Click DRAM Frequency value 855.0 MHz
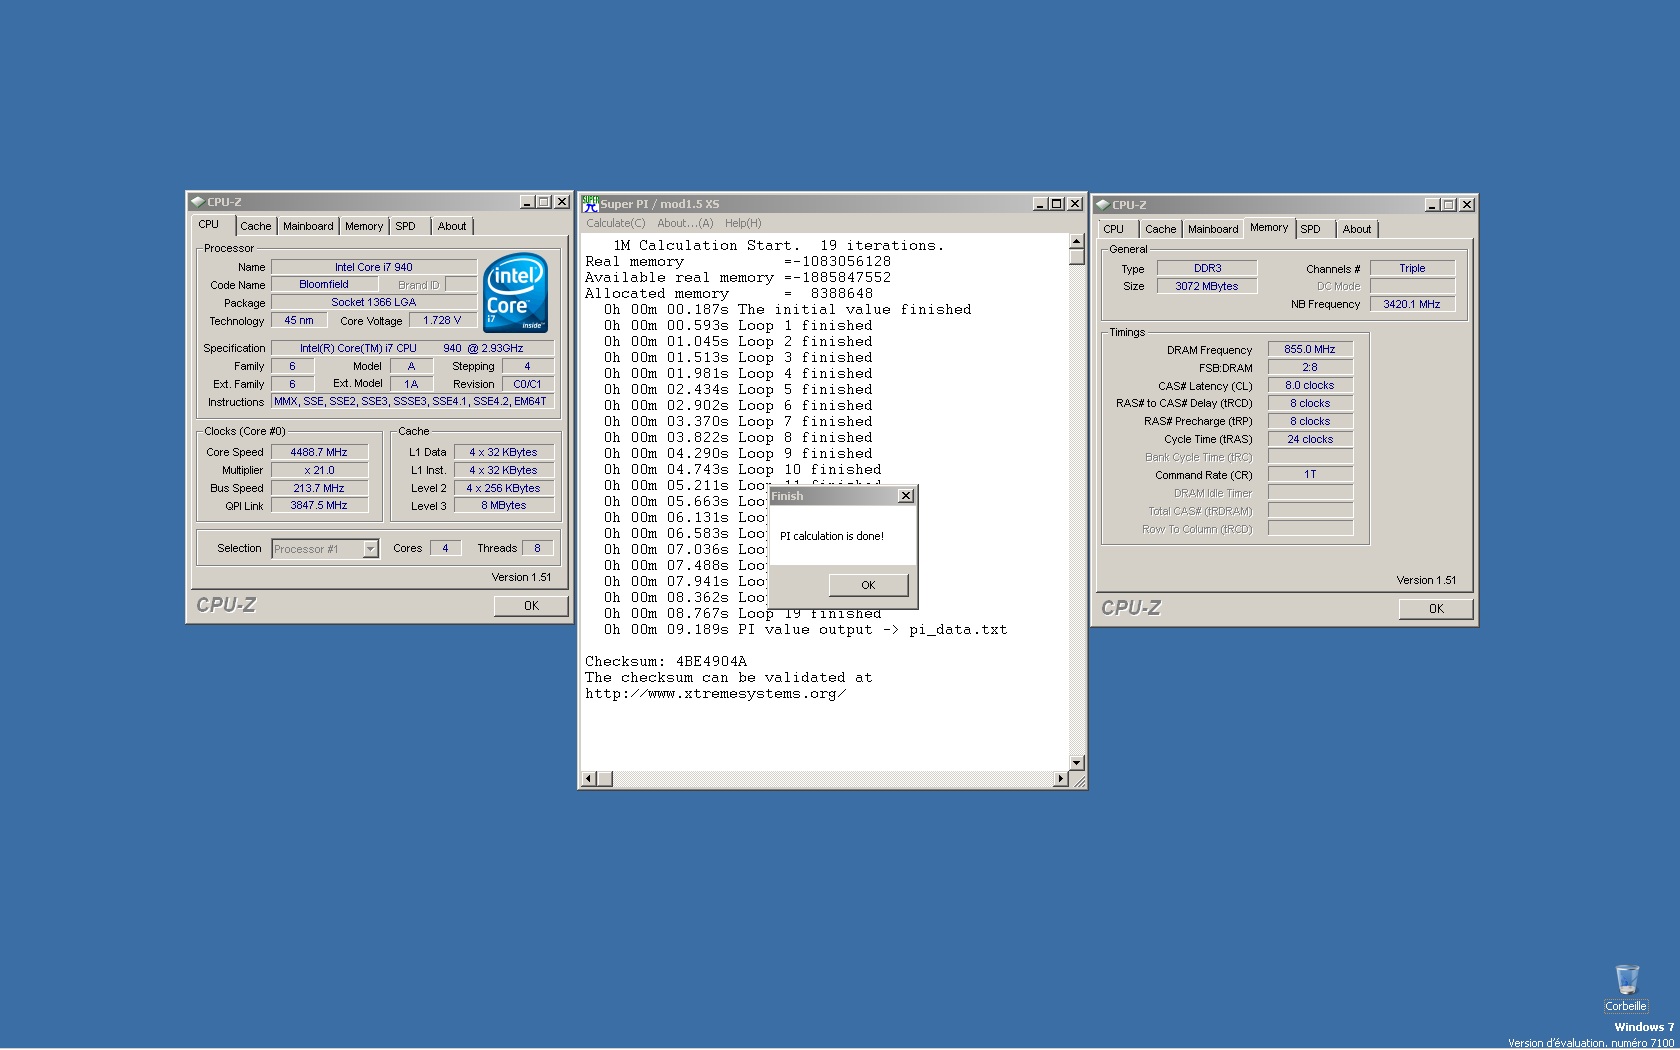 [1310, 349]
